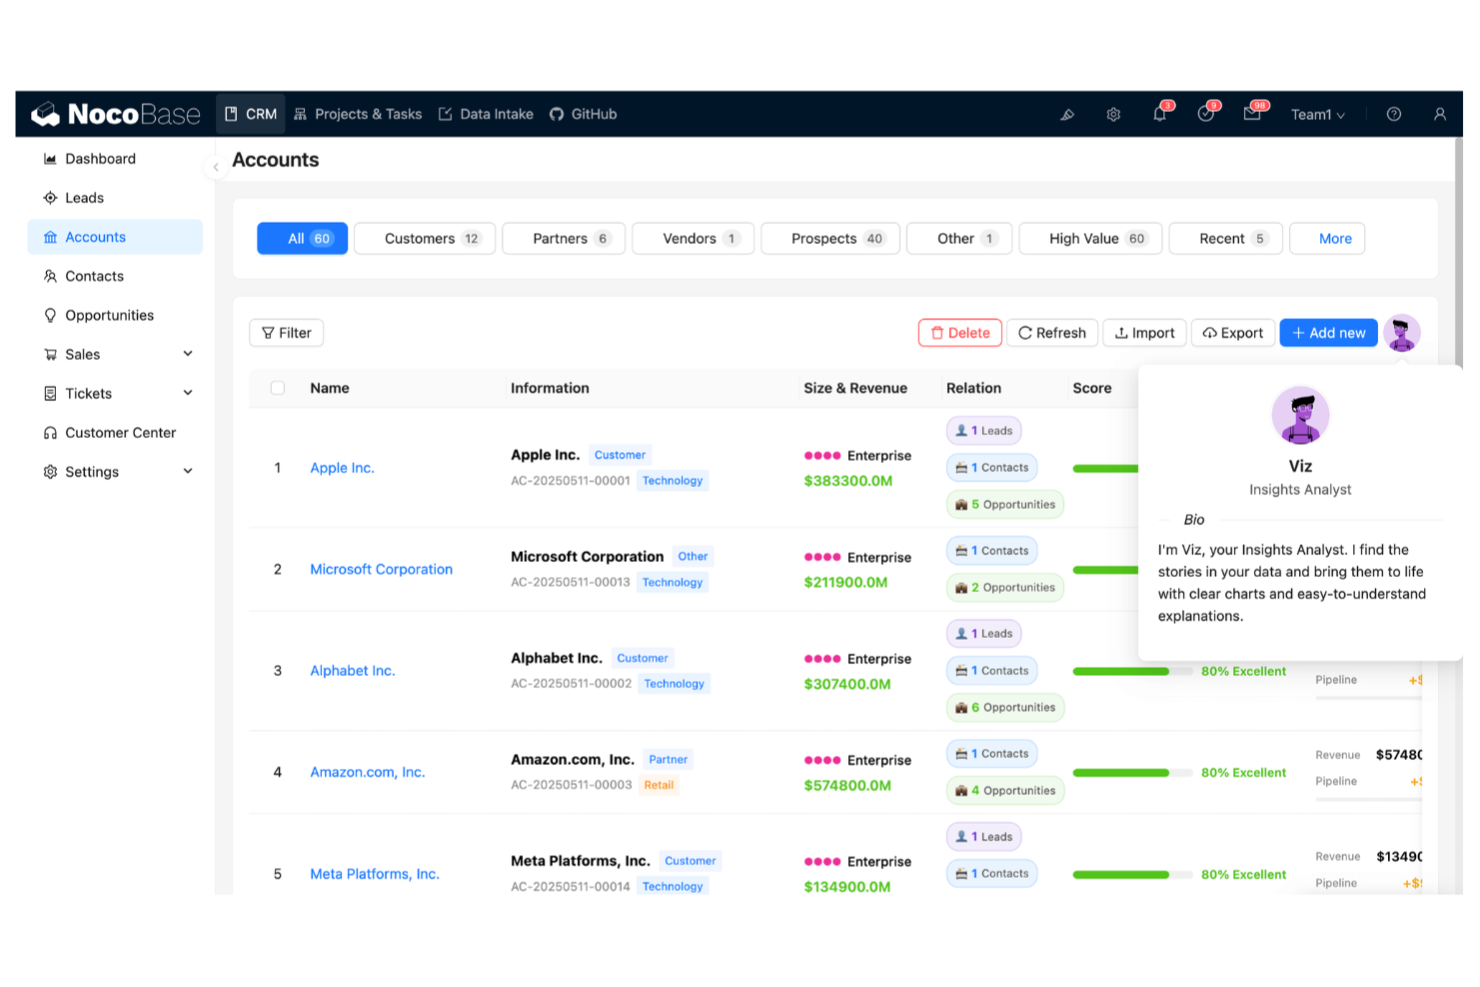Open the GitHub repository link icon
This screenshot has width=1480, height=987.
coord(583,114)
